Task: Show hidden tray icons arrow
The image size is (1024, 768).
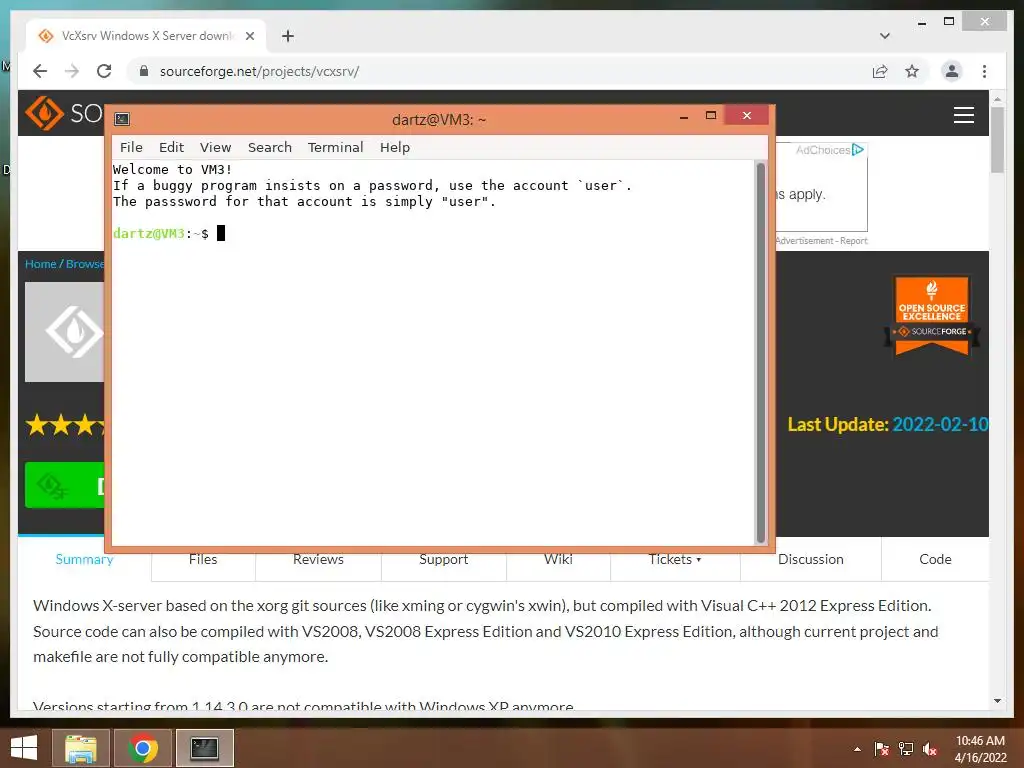Action: click(x=857, y=749)
